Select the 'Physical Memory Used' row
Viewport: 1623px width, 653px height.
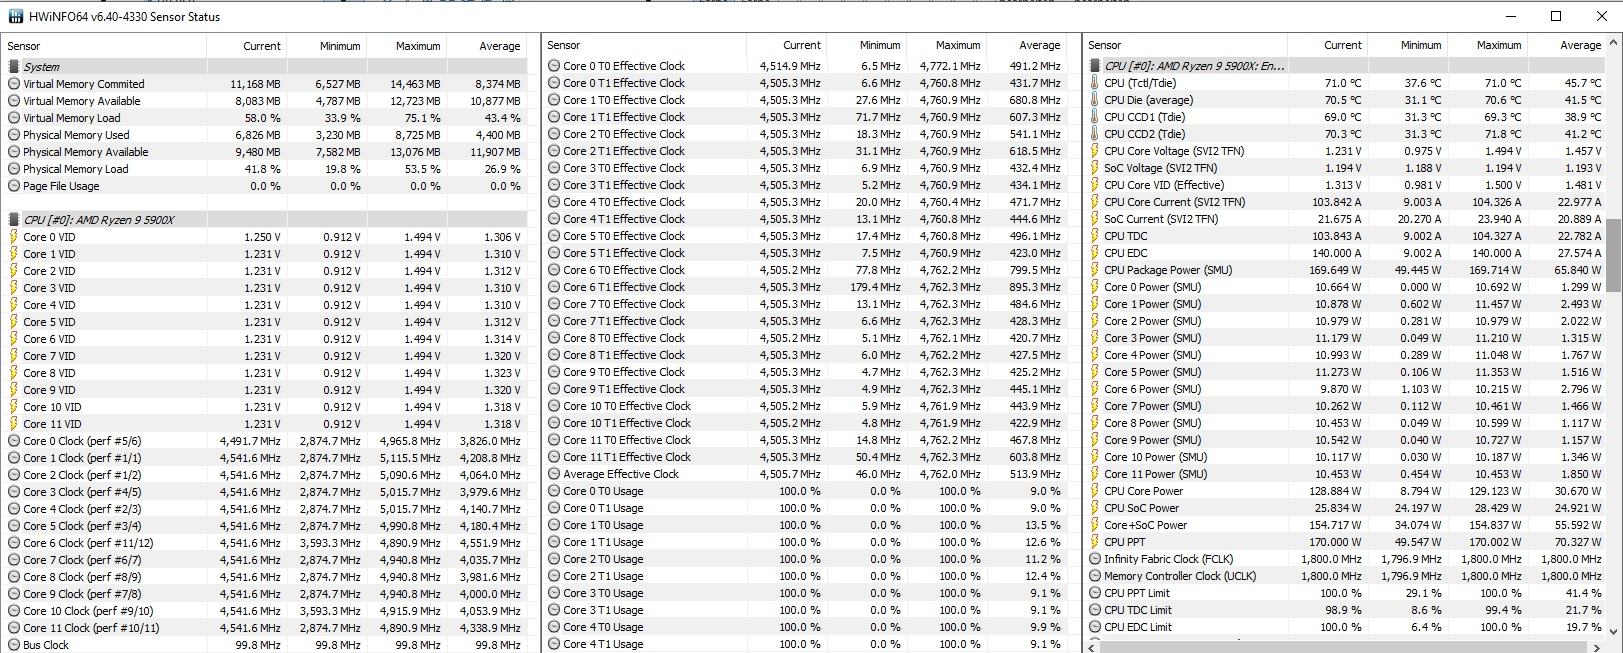265,135
